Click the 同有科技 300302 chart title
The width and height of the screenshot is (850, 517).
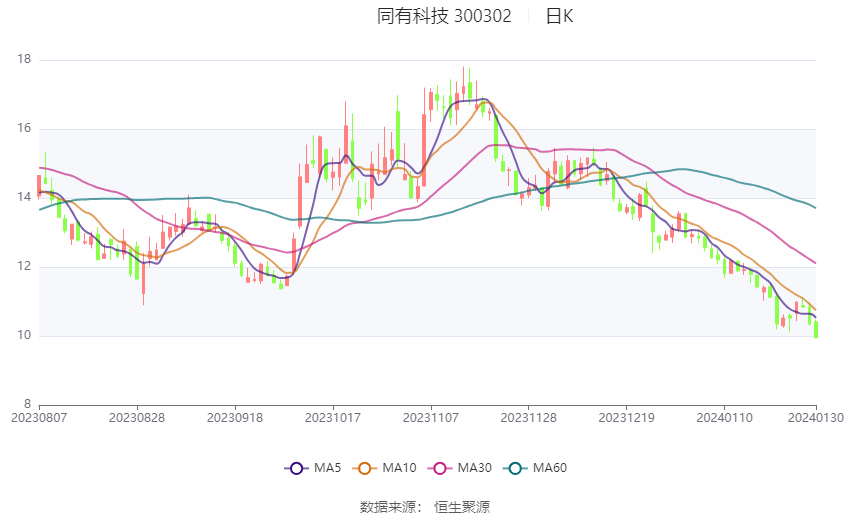[x=444, y=16]
